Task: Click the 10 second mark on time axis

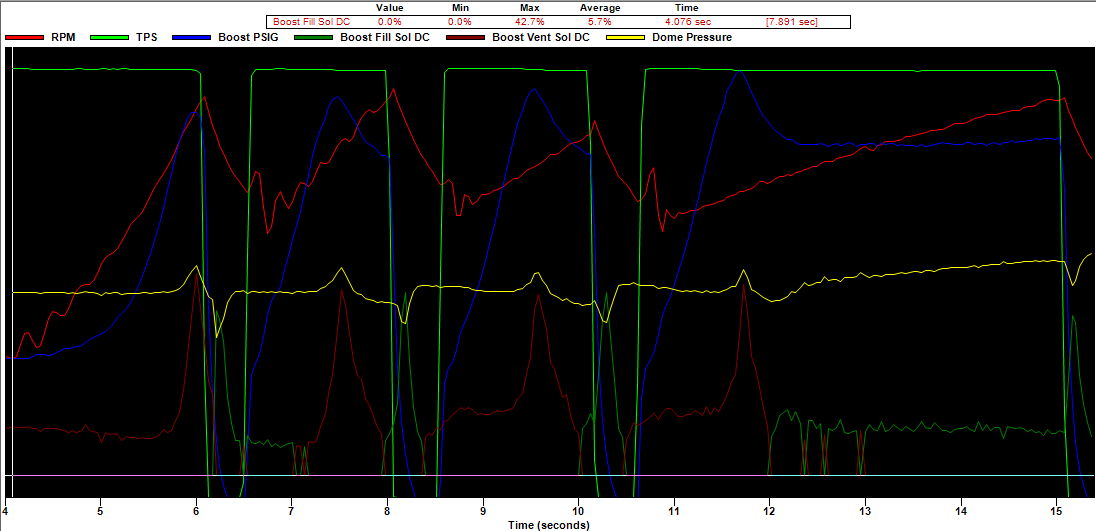Action: click(x=578, y=508)
